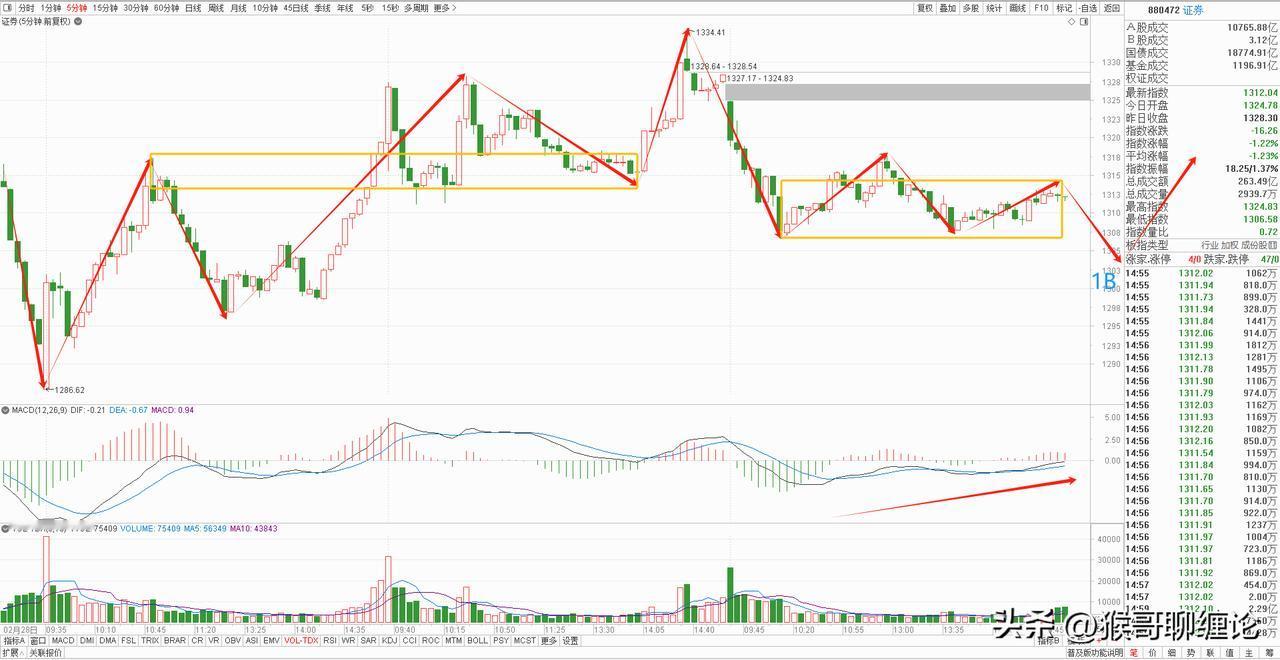Select the BOLL indicator
Image resolution: width=1280 pixels, height=660 pixels.
477,640
